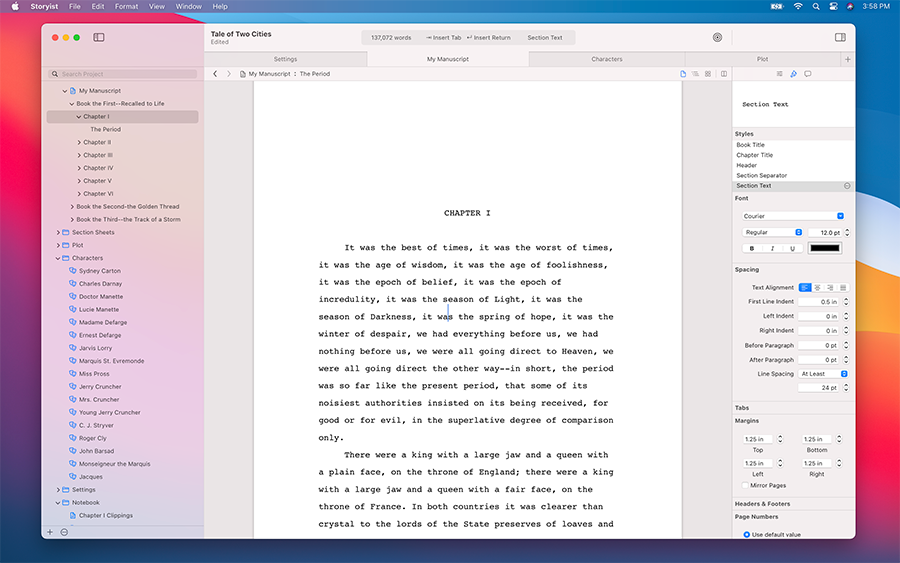900x563 pixels.
Task: Click the Section Text toolbar button
Action: (x=545, y=37)
